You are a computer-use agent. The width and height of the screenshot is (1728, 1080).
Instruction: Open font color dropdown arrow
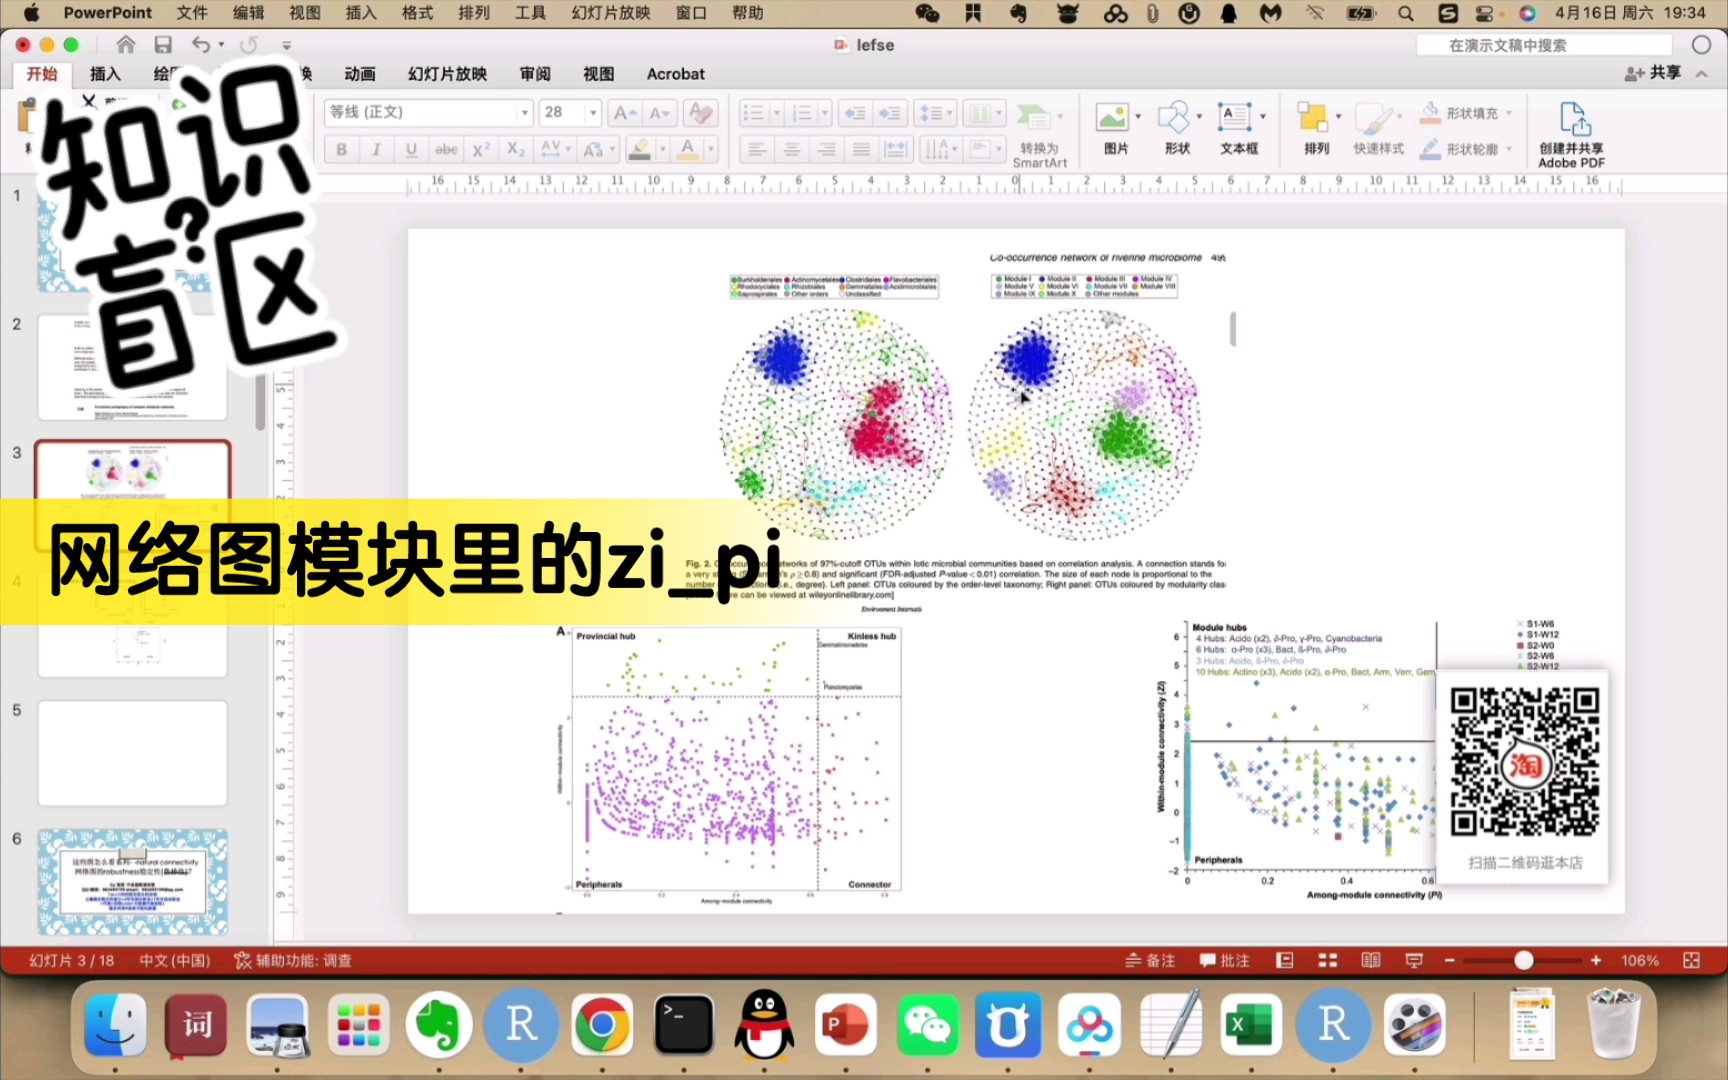point(711,150)
